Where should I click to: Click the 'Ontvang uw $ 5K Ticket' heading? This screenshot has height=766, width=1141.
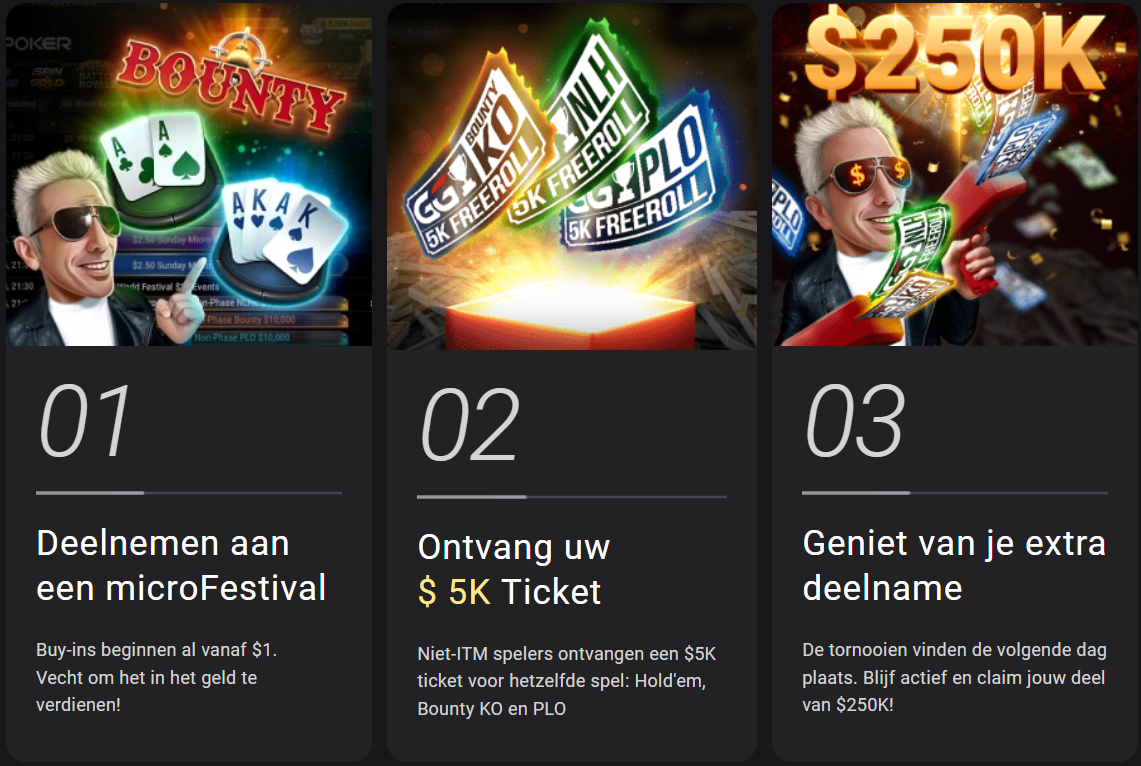pos(514,570)
